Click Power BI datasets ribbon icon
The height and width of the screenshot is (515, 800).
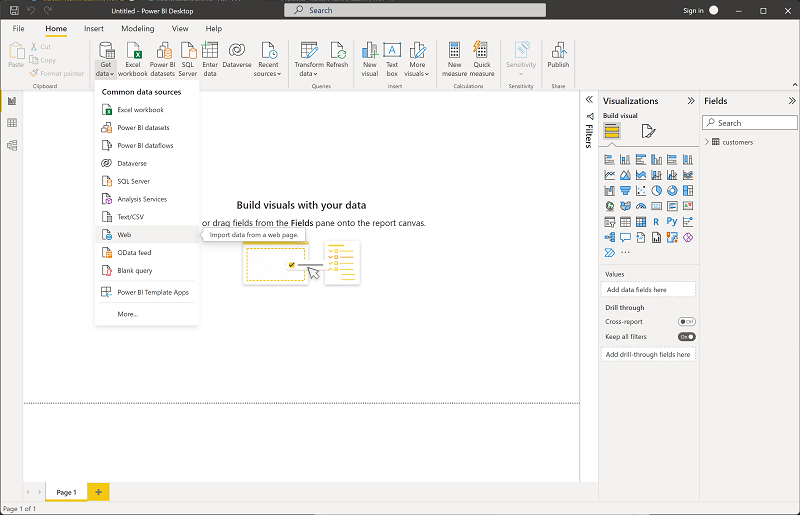pyautogui.click(x=163, y=59)
